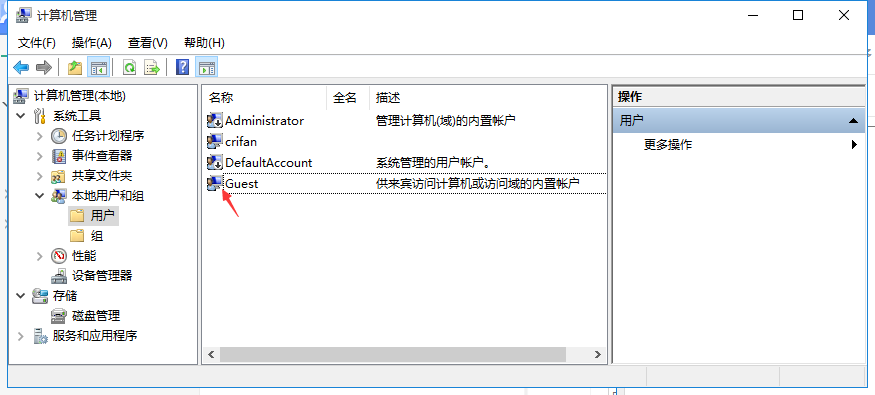The height and width of the screenshot is (395, 875).
Task: Click the 磁盘管理 icon in tree
Action: (59, 316)
